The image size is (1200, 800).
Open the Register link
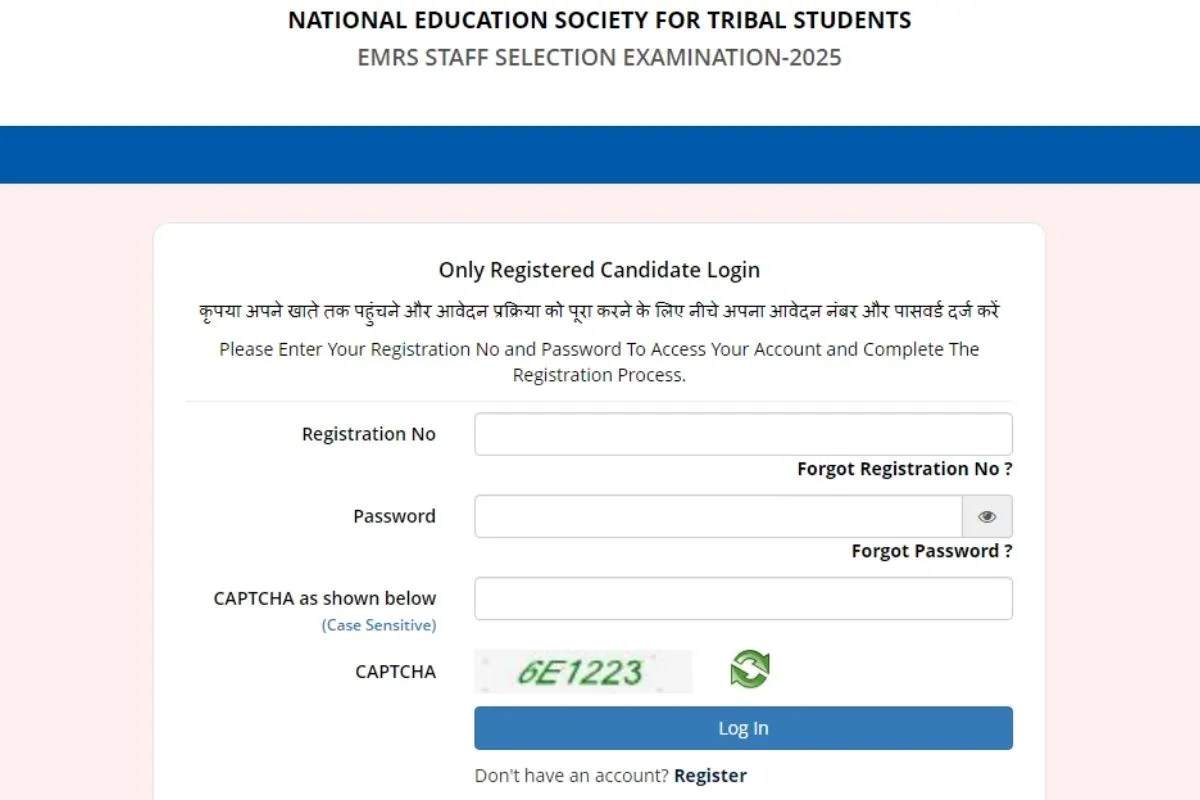pos(710,775)
